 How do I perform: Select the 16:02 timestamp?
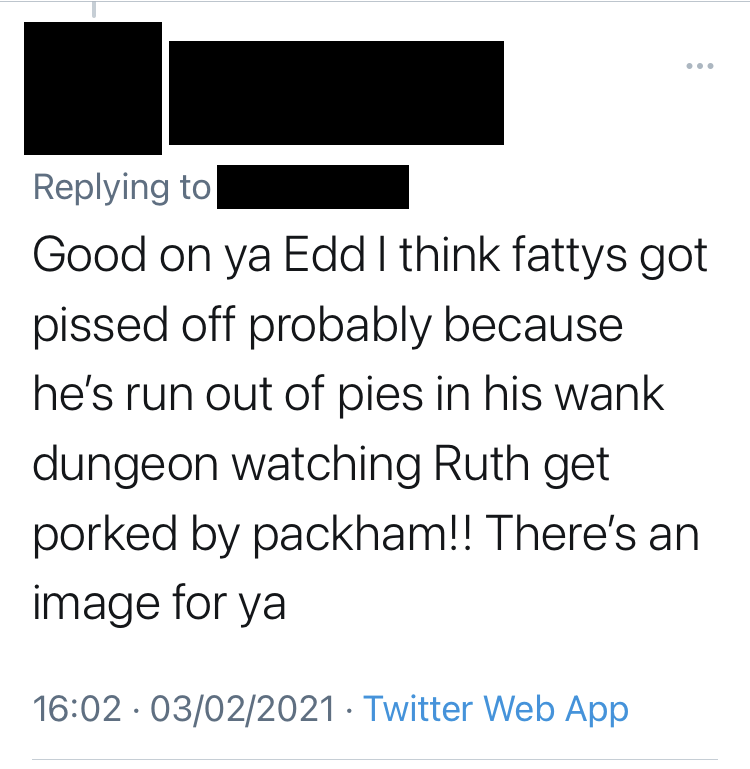click(x=77, y=709)
